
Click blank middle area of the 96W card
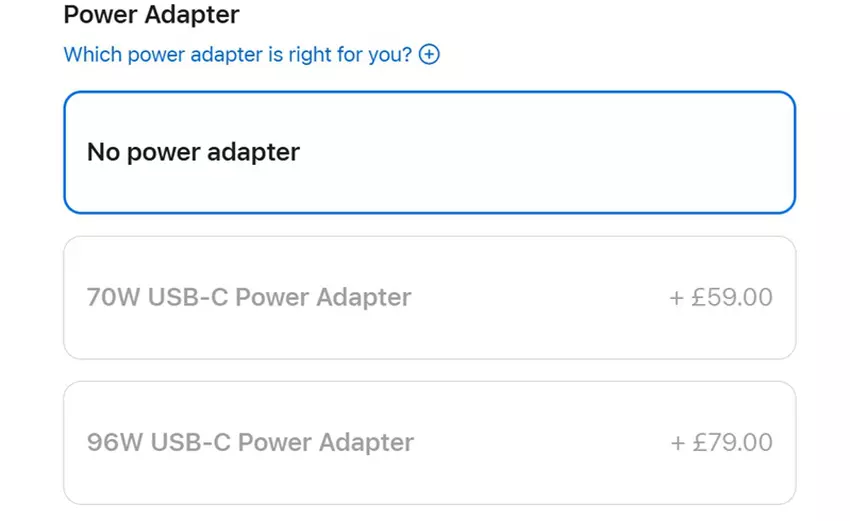540,442
